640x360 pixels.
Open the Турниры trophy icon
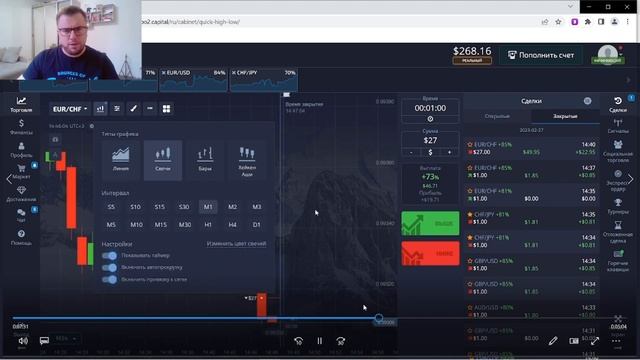(x=618, y=207)
